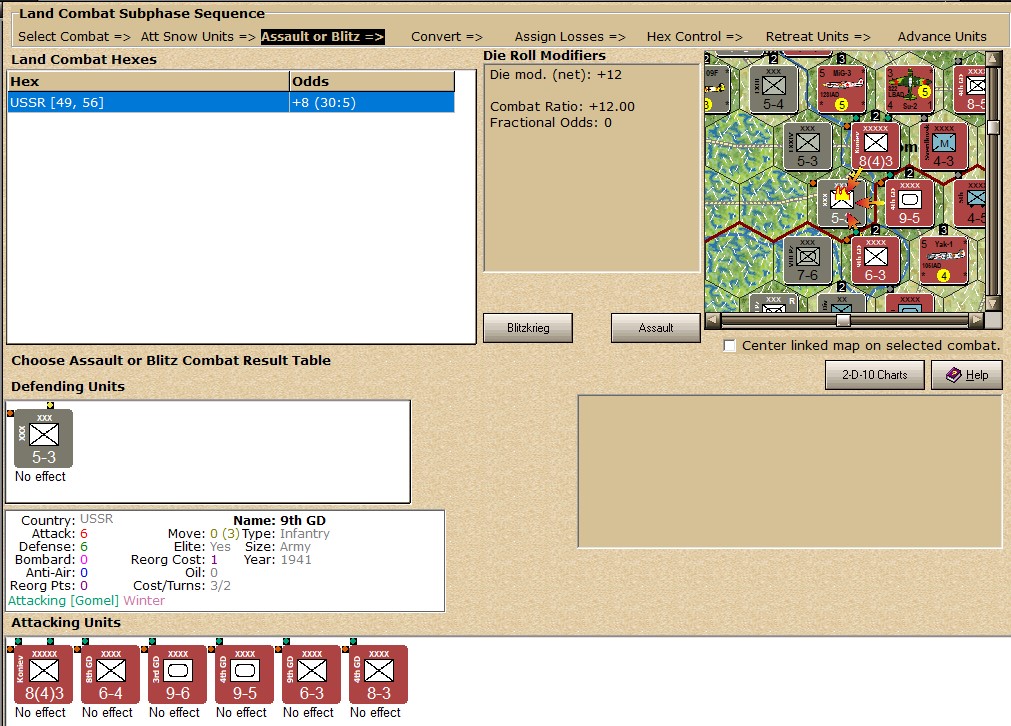Click the Hex Control subphase step

click(694, 37)
